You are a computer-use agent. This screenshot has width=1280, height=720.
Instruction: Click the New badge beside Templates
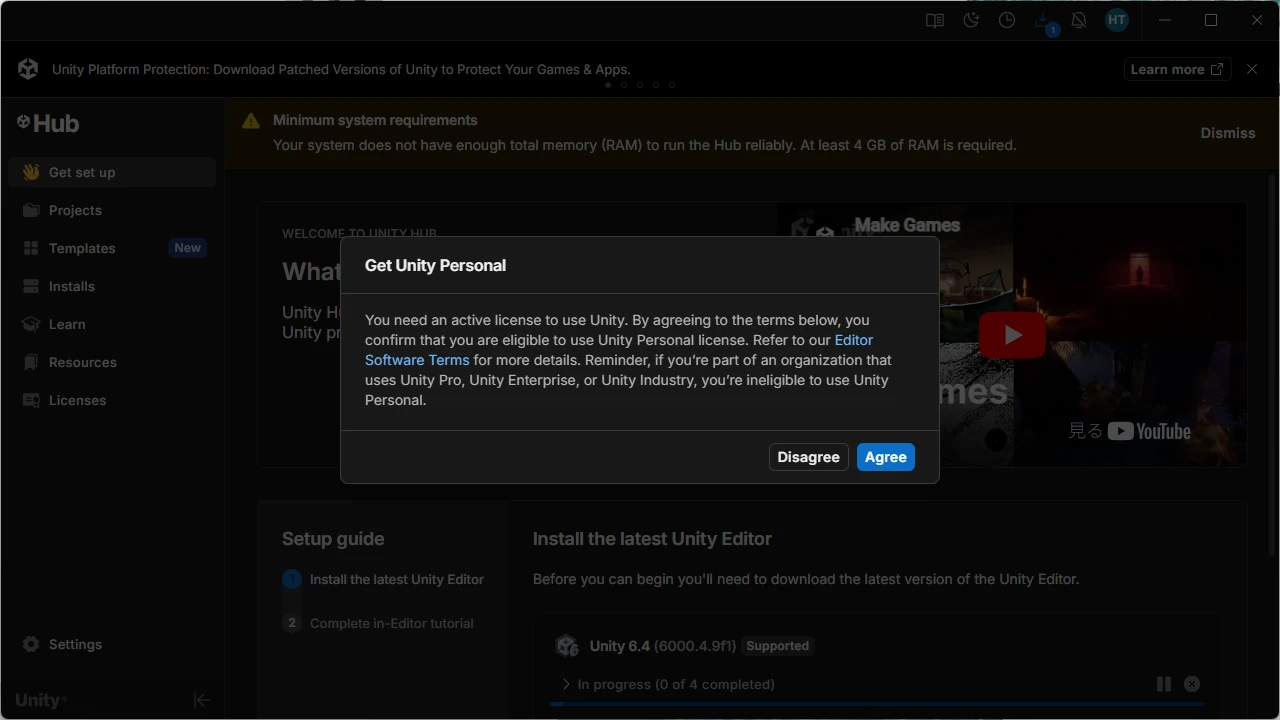pyautogui.click(x=187, y=248)
